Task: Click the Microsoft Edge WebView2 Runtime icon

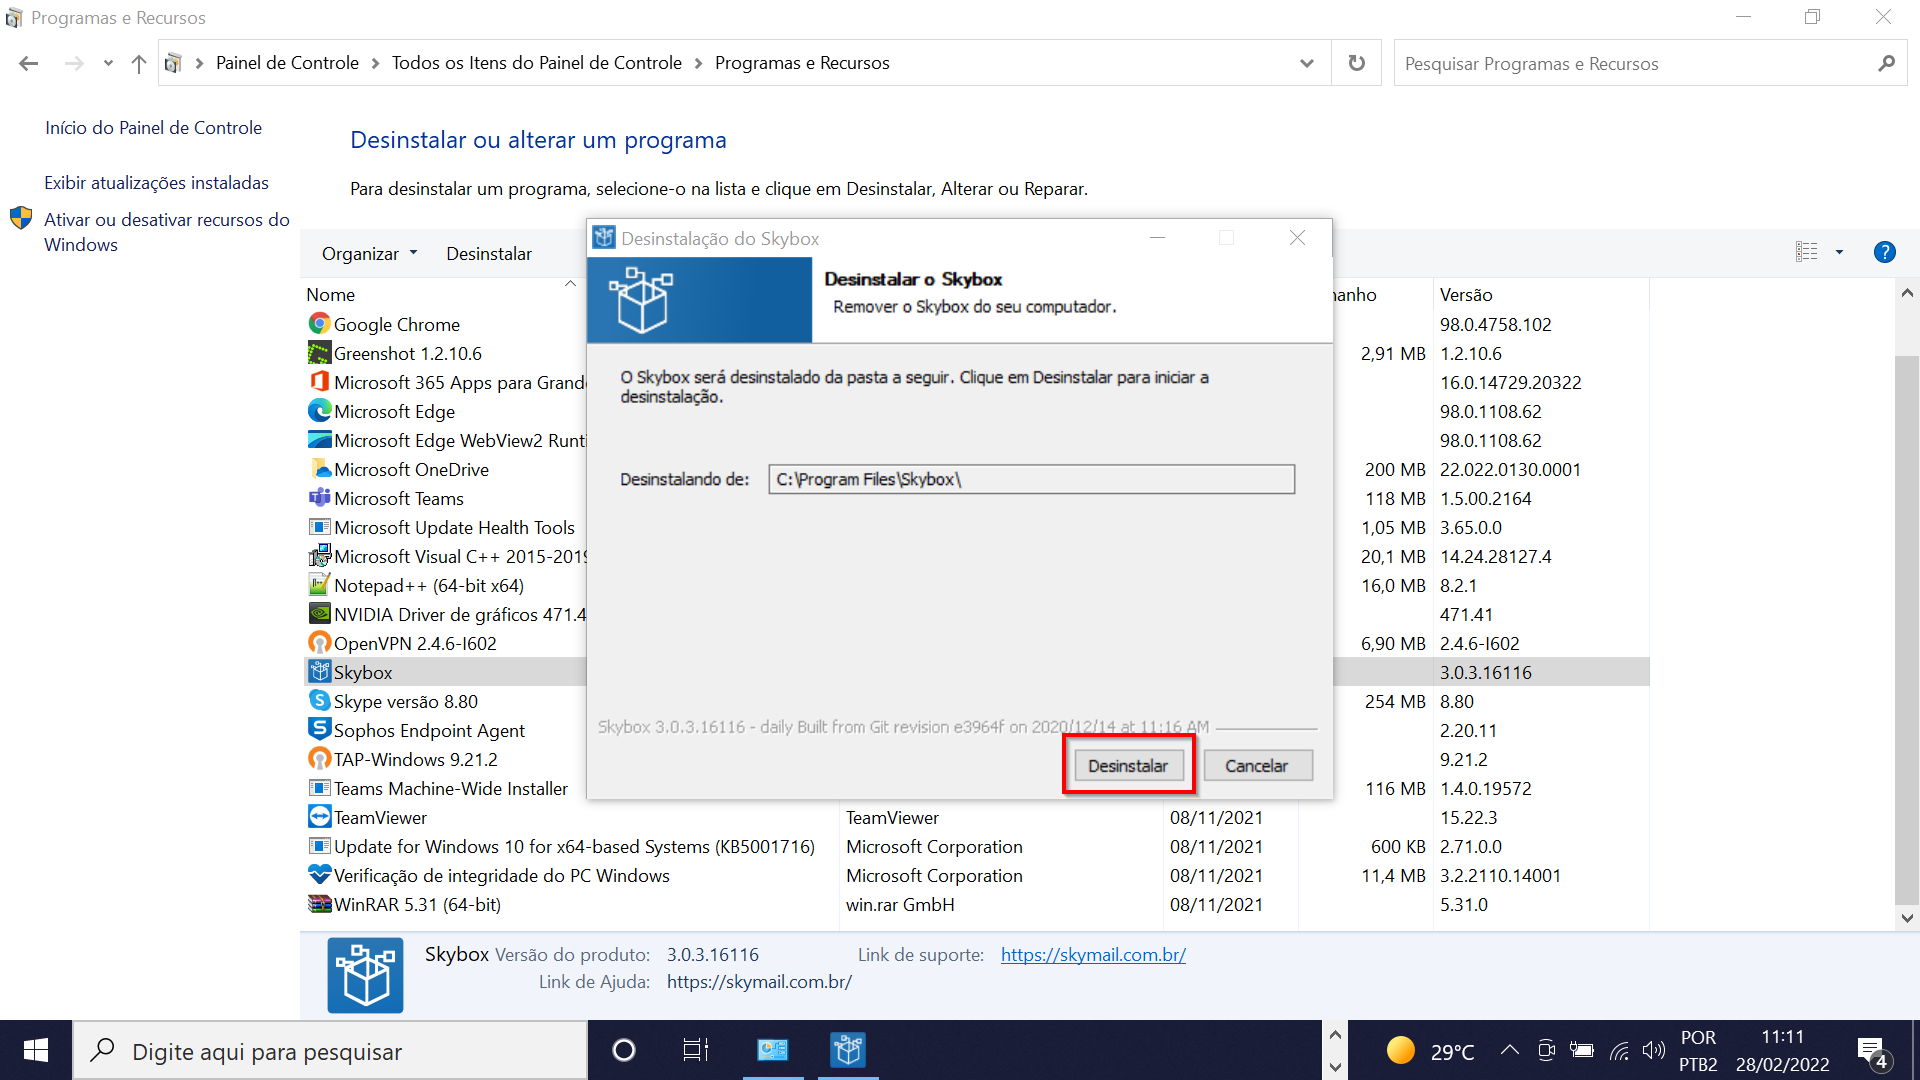Action: click(319, 440)
